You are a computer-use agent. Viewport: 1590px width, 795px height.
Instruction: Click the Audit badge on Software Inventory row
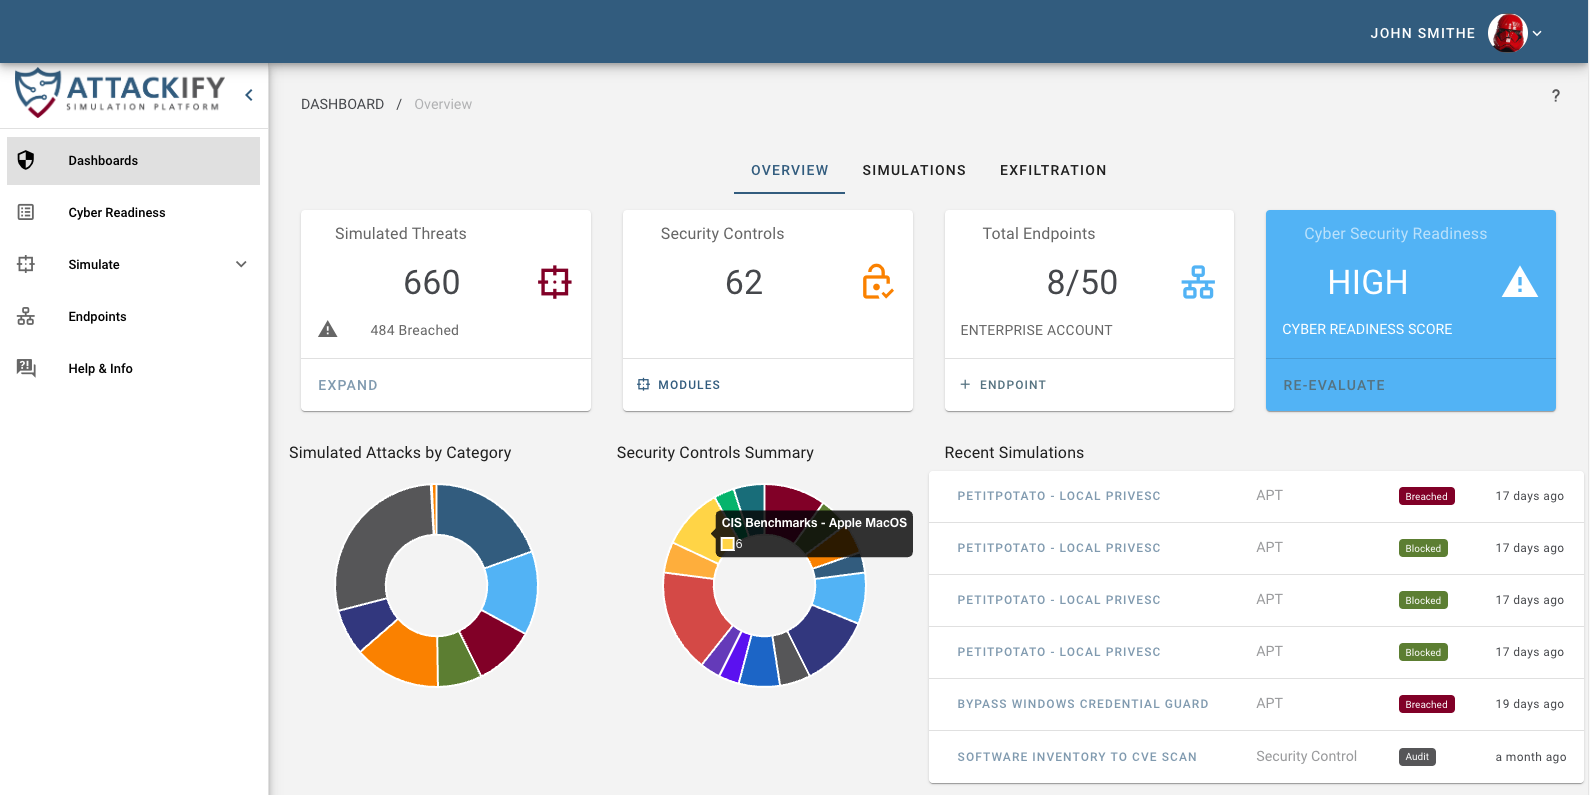pos(1417,757)
